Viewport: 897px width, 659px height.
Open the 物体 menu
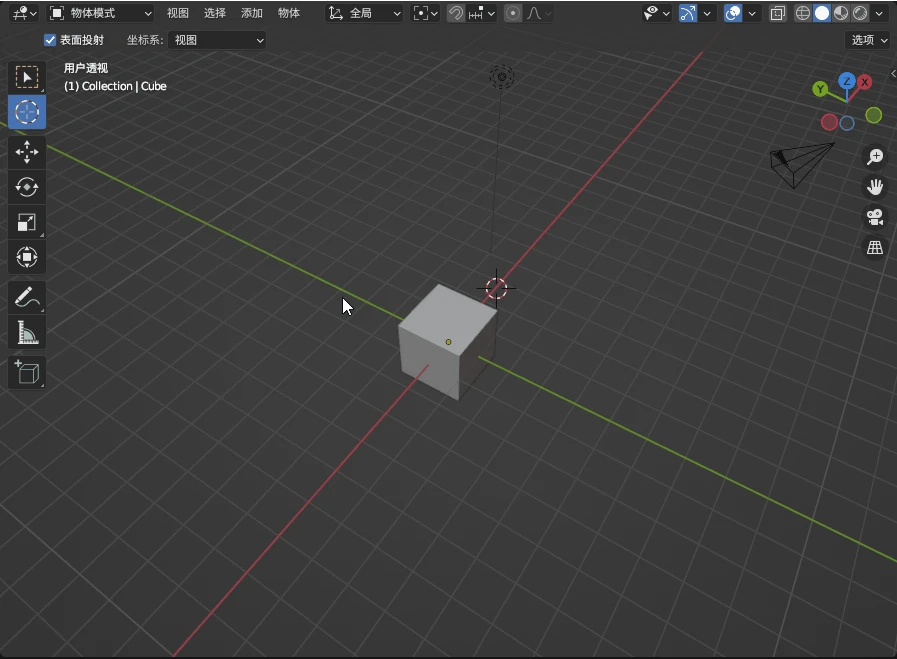pos(288,13)
